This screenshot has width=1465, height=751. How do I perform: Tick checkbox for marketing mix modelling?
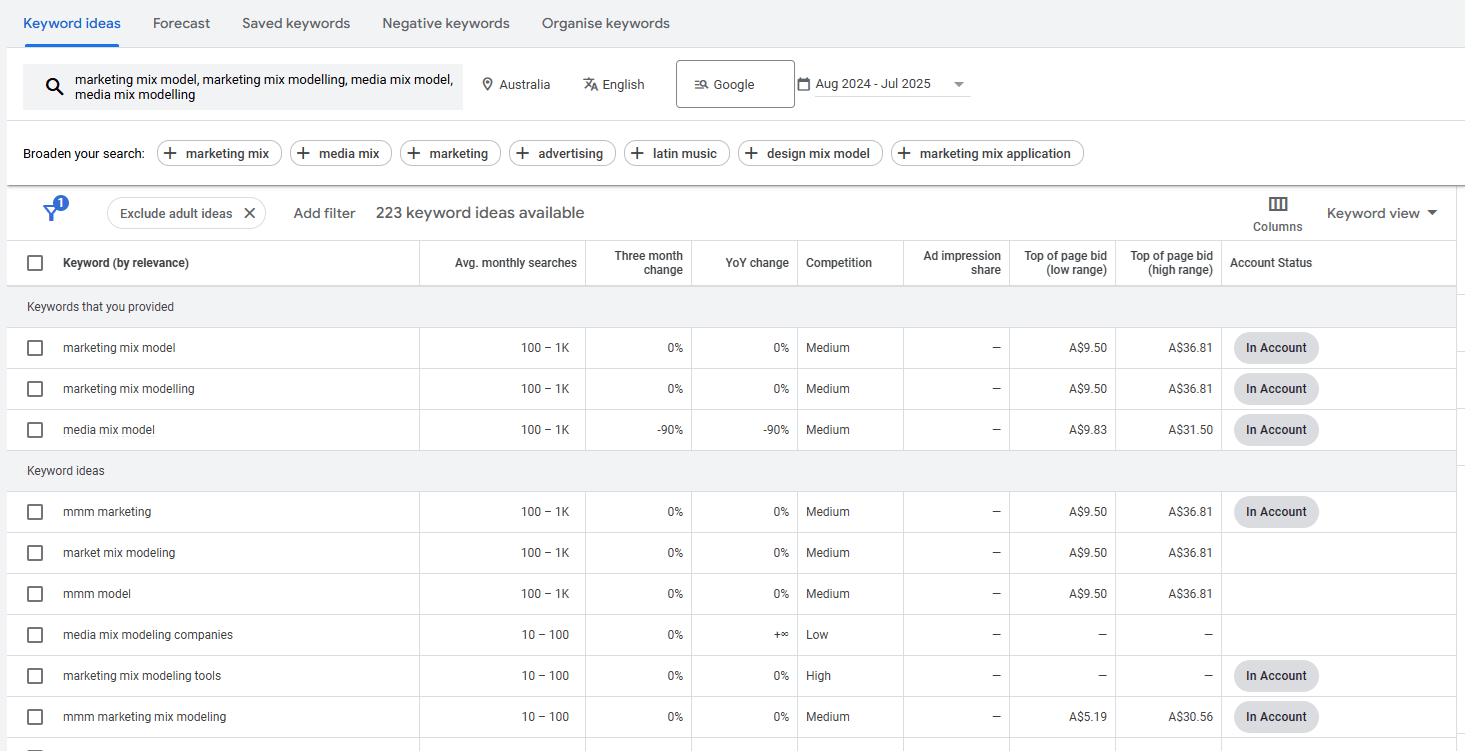35,389
